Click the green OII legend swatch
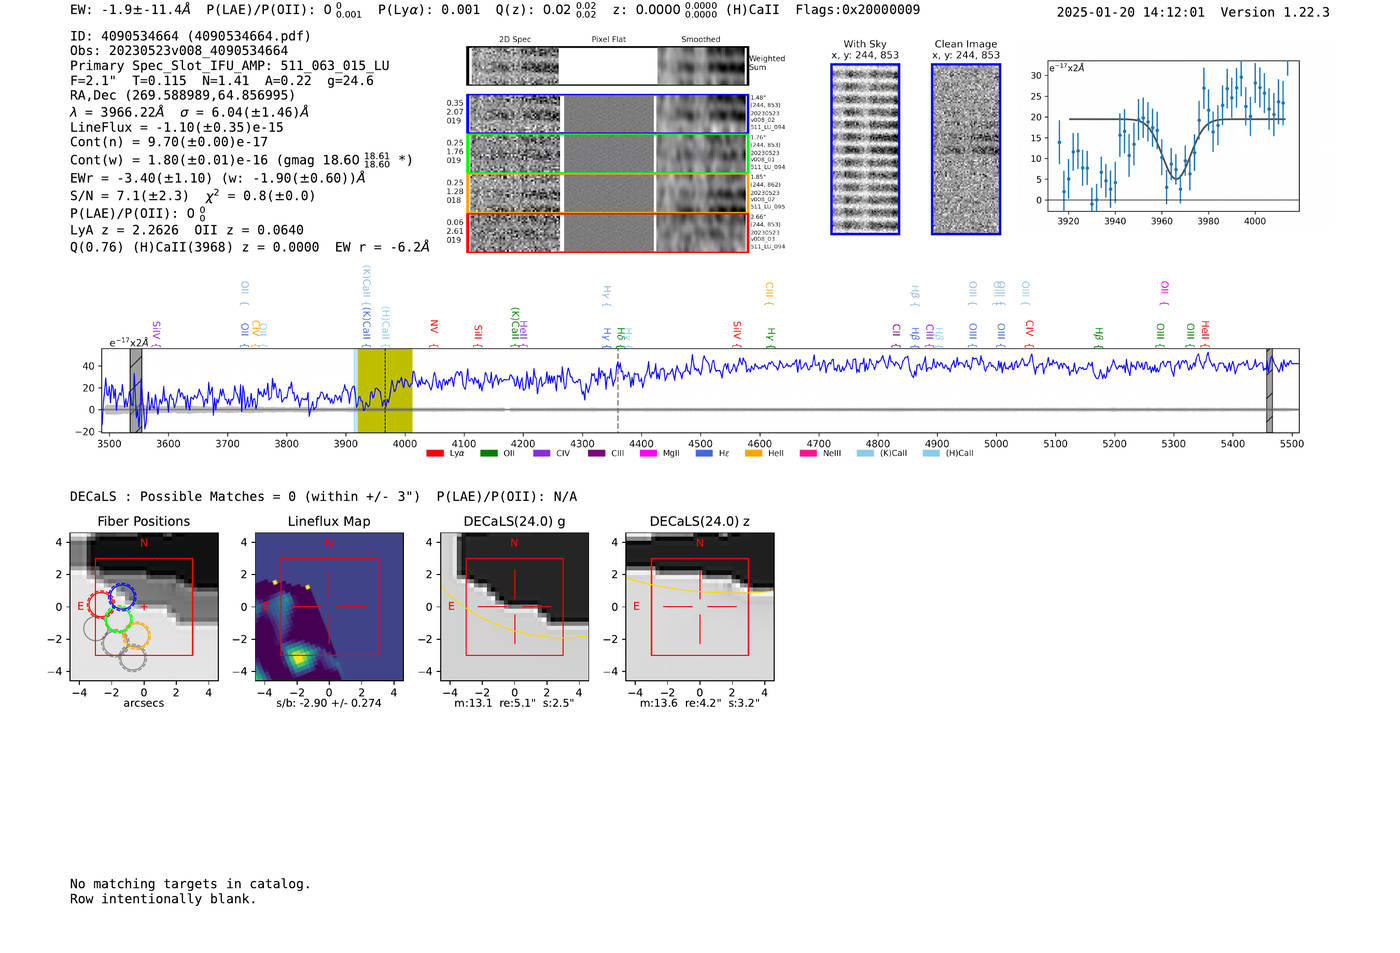The image size is (1400, 953). (488, 454)
